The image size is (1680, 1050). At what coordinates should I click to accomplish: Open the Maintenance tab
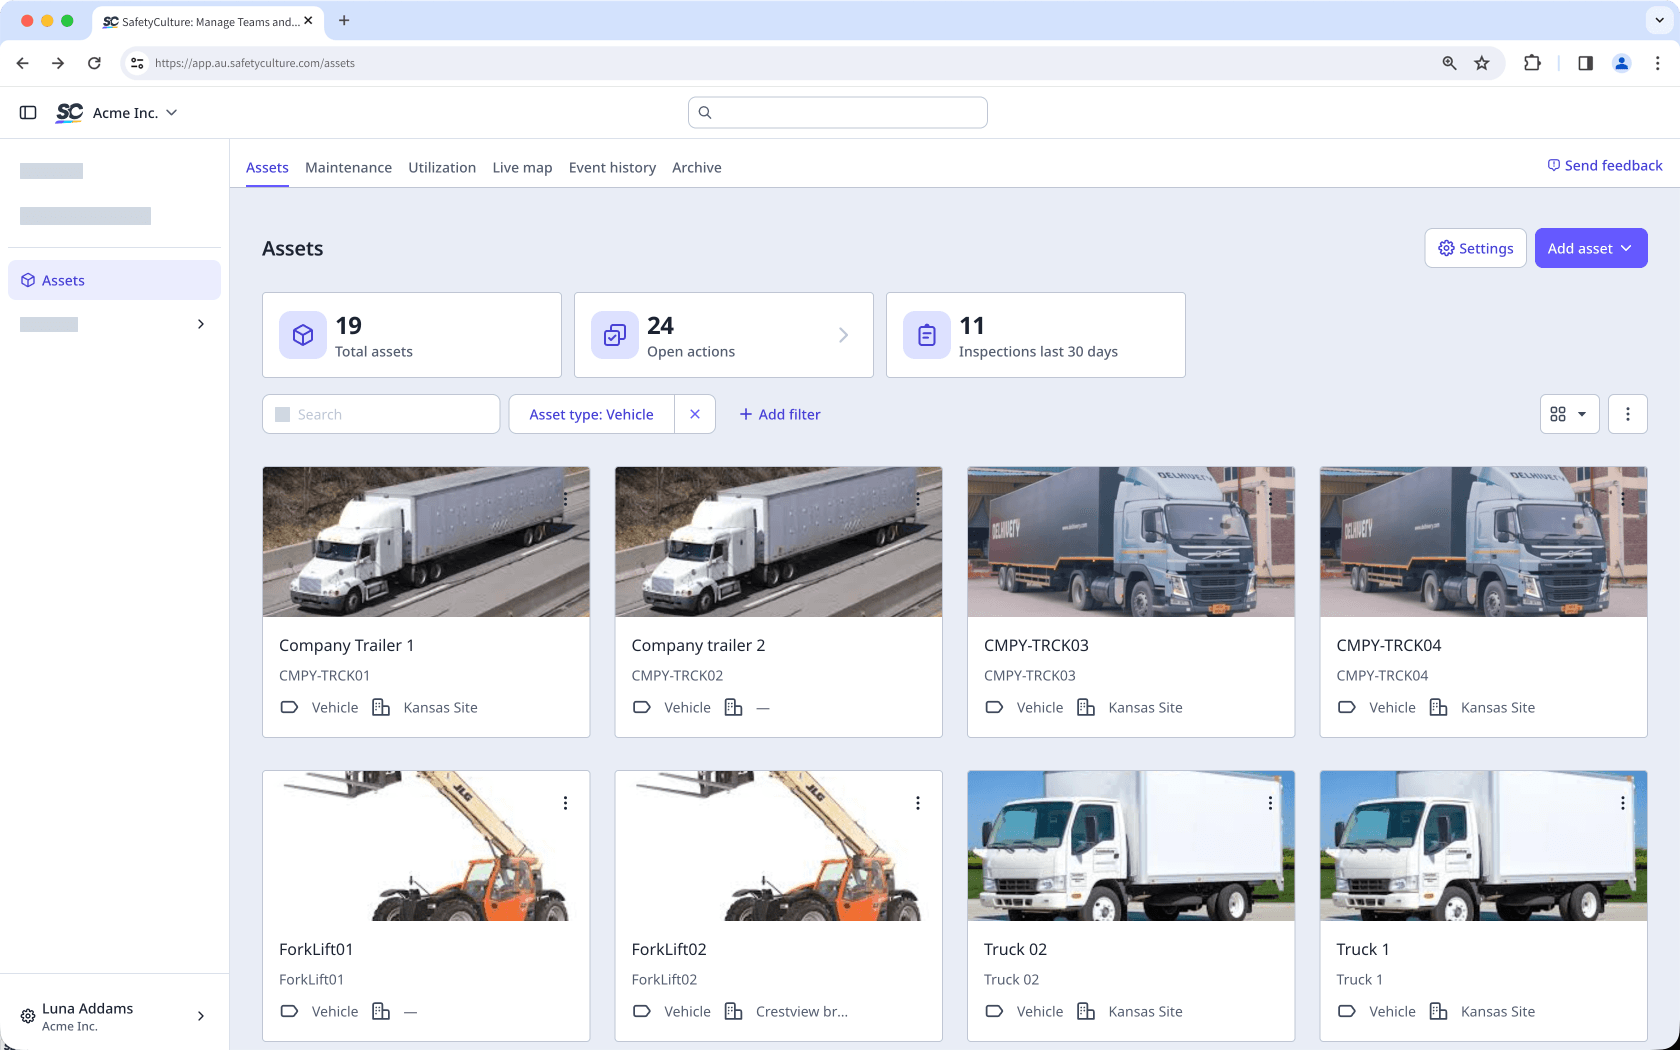pyautogui.click(x=348, y=167)
